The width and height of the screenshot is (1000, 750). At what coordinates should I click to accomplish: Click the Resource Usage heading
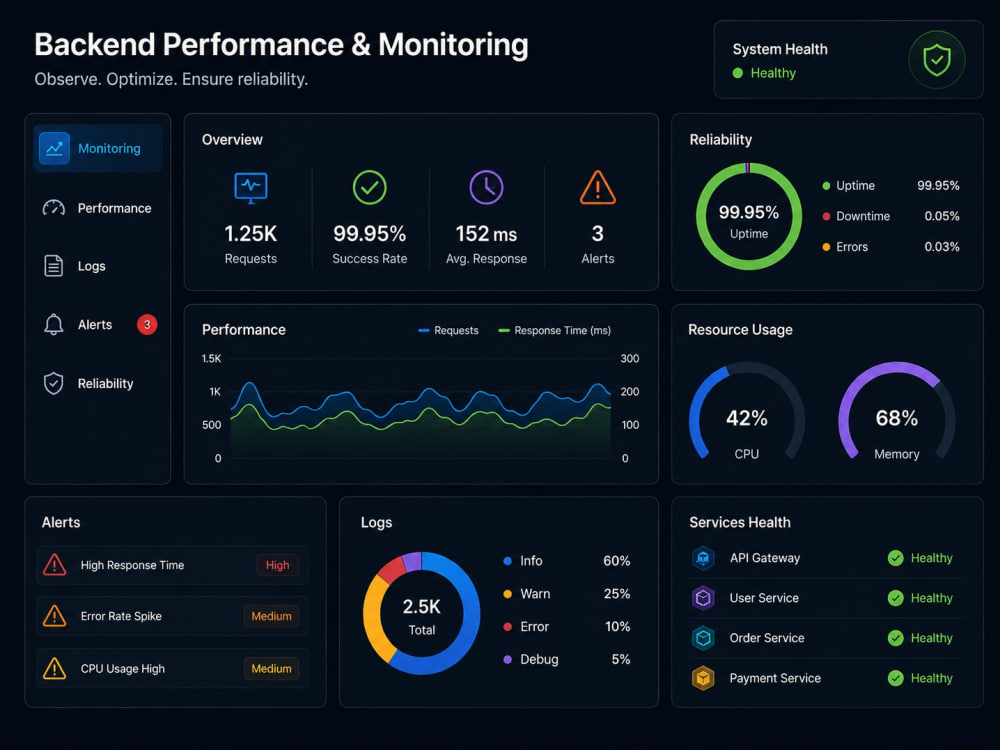click(740, 330)
